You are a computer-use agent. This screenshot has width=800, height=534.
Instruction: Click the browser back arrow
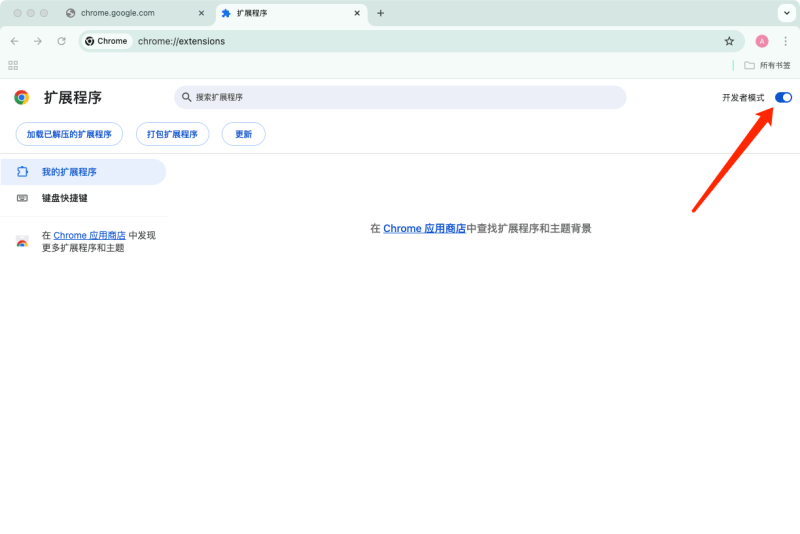point(15,41)
